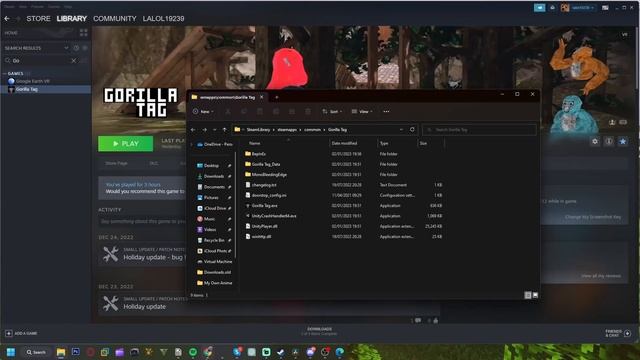This screenshot has width=640, height=360.
Task: Sort Steam library by recent activity clock
Action: coord(76,48)
